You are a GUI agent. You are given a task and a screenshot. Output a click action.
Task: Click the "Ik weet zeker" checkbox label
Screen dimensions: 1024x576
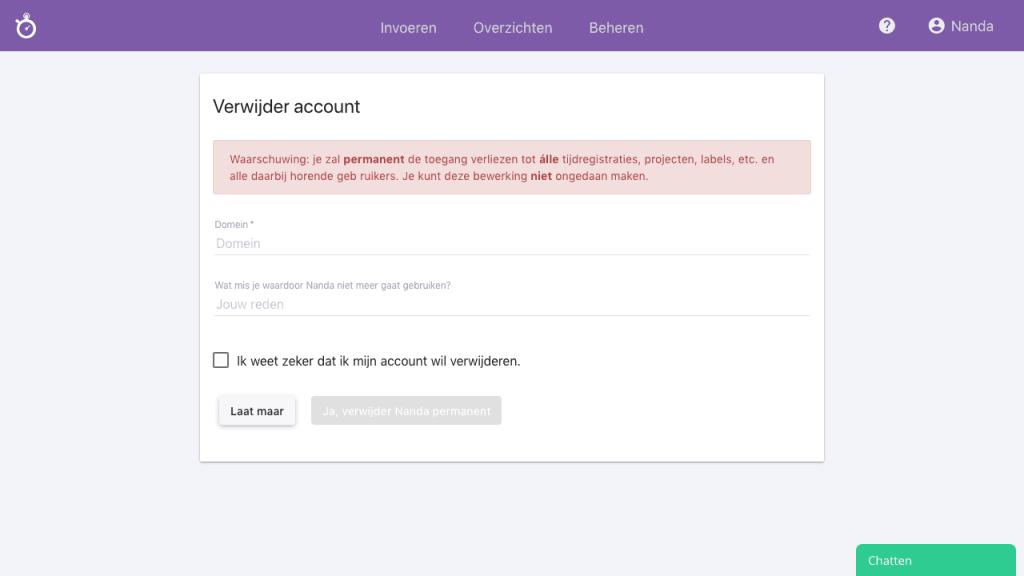point(376,360)
